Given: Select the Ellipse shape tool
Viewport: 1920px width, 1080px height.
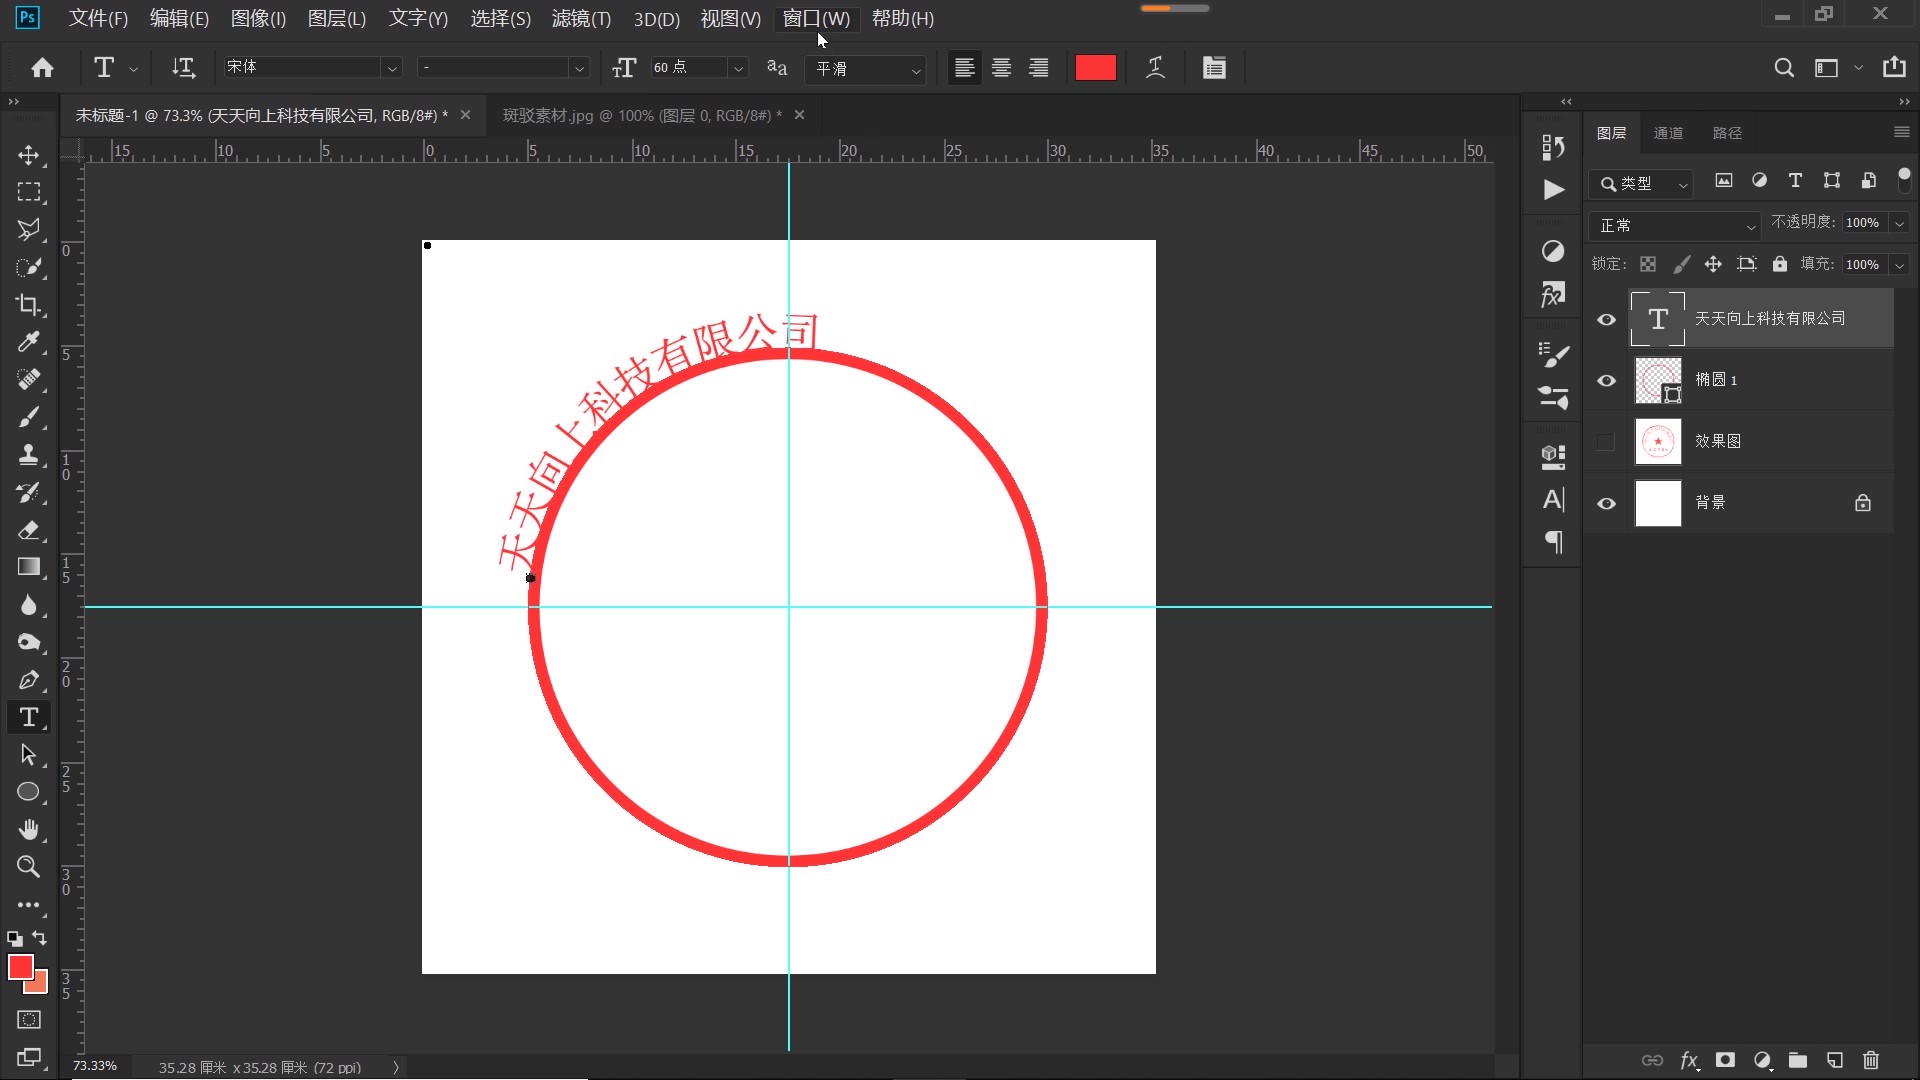Looking at the screenshot, I should click(28, 792).
